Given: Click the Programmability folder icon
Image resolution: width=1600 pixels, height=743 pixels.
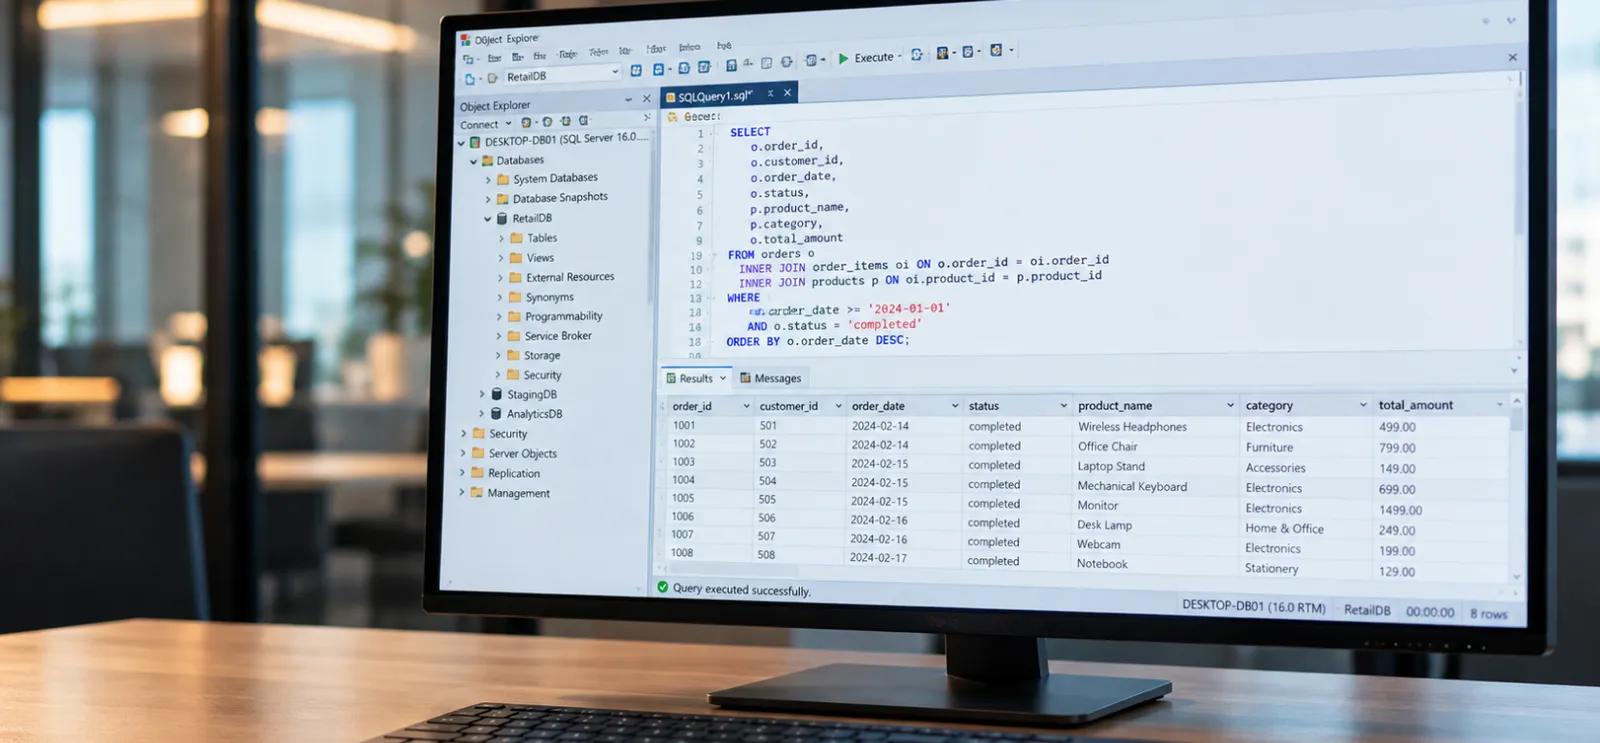Looking at the screenshot, I should pos(514,316).
